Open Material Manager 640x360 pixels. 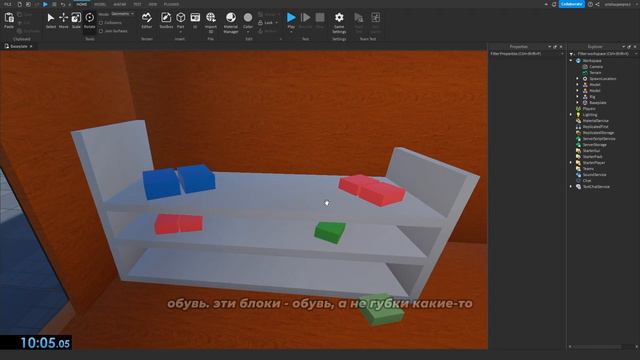coord(231,22)
